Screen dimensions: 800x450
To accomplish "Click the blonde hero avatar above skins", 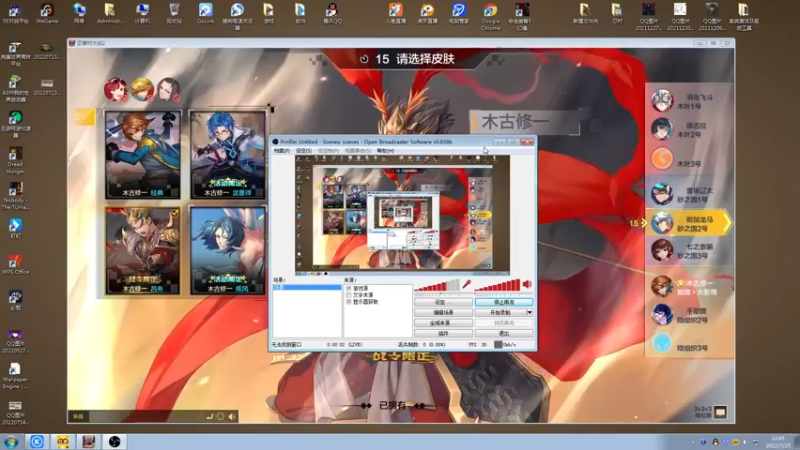I will tap(142, 89).
